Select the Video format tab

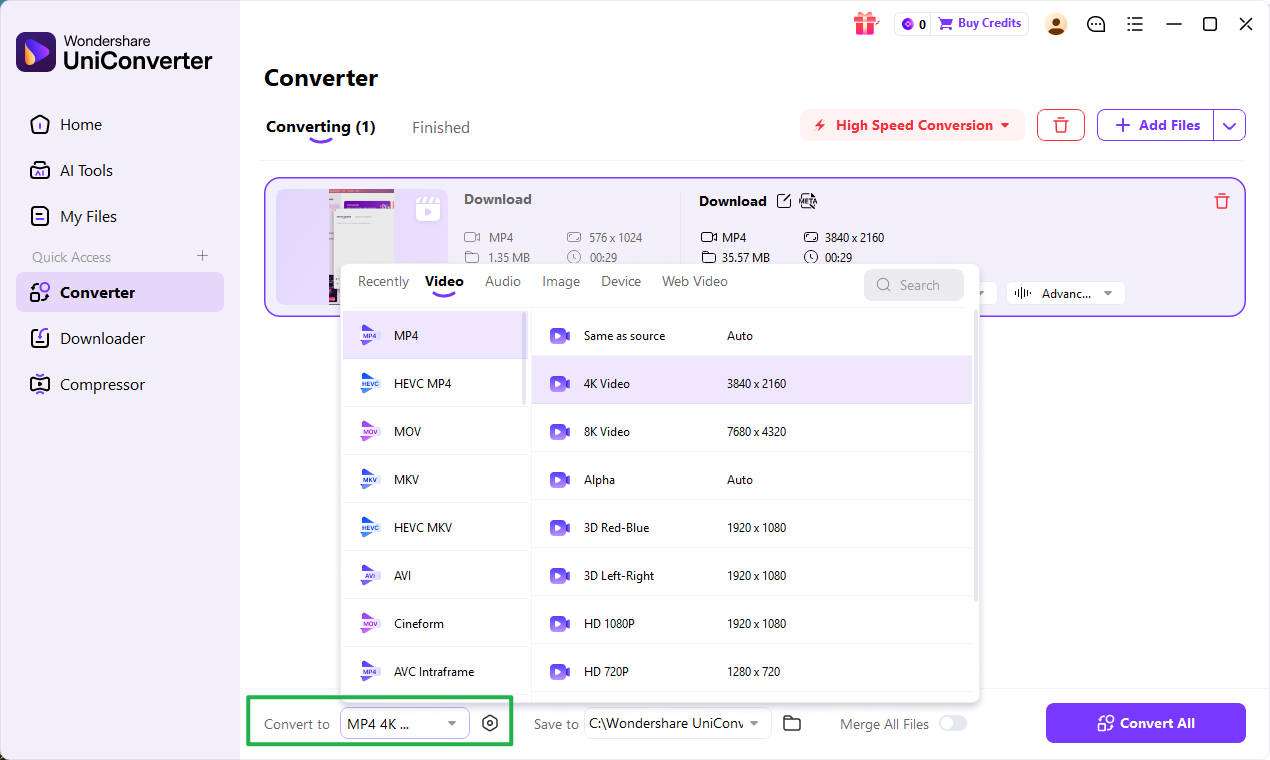pos(444,281)
